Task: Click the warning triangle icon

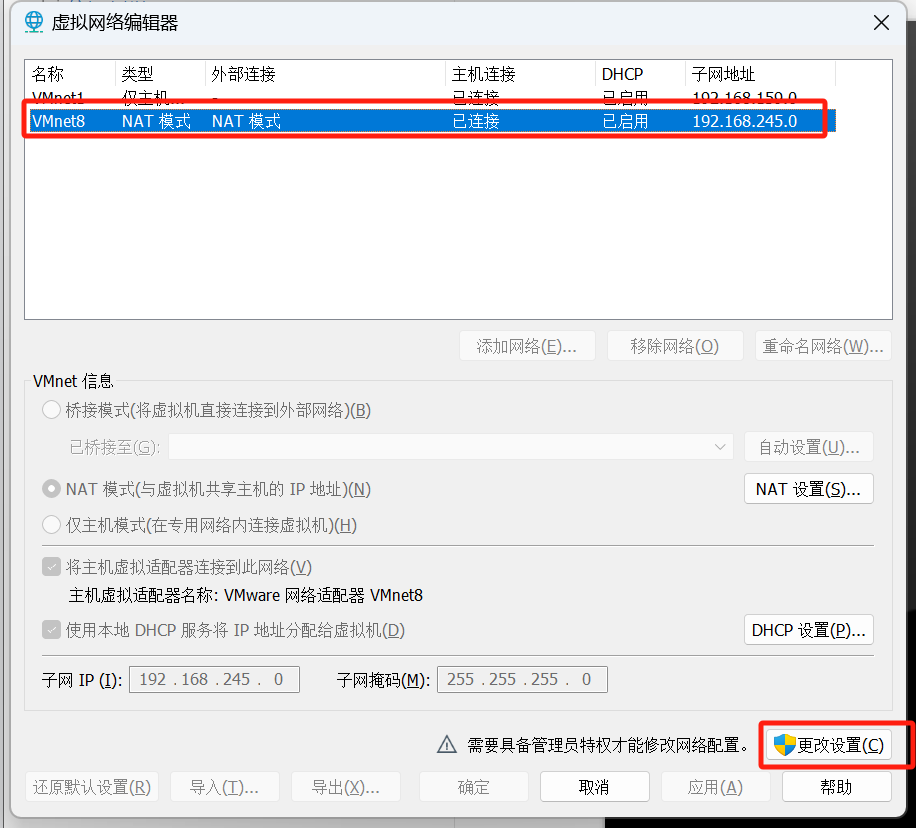Action: (x=447, y=744)
